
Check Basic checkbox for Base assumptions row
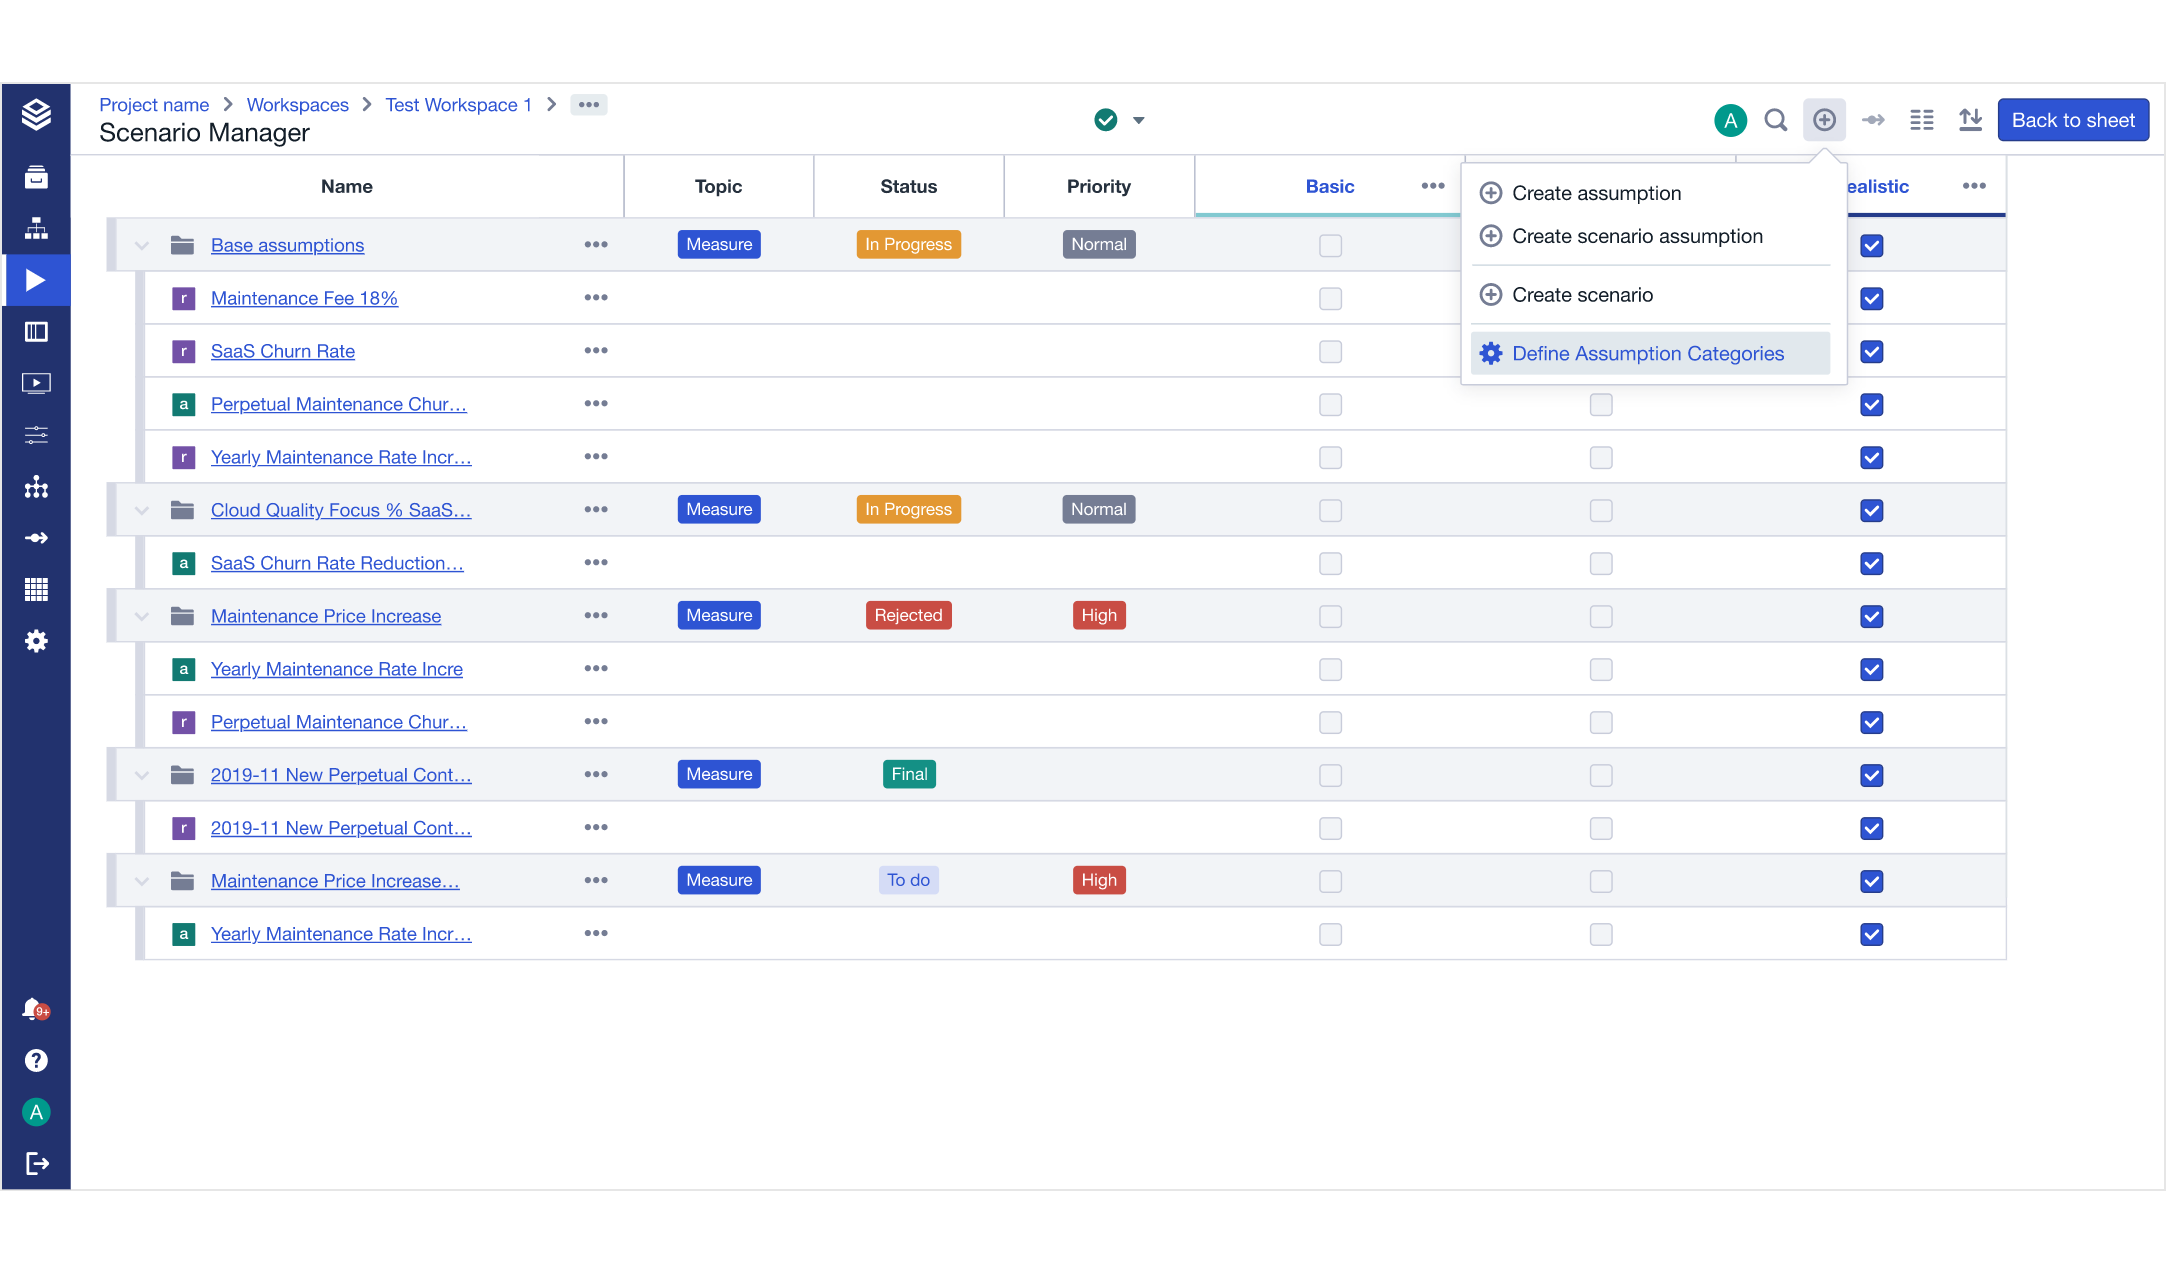pyautogui.click(x=1330, y=245)
